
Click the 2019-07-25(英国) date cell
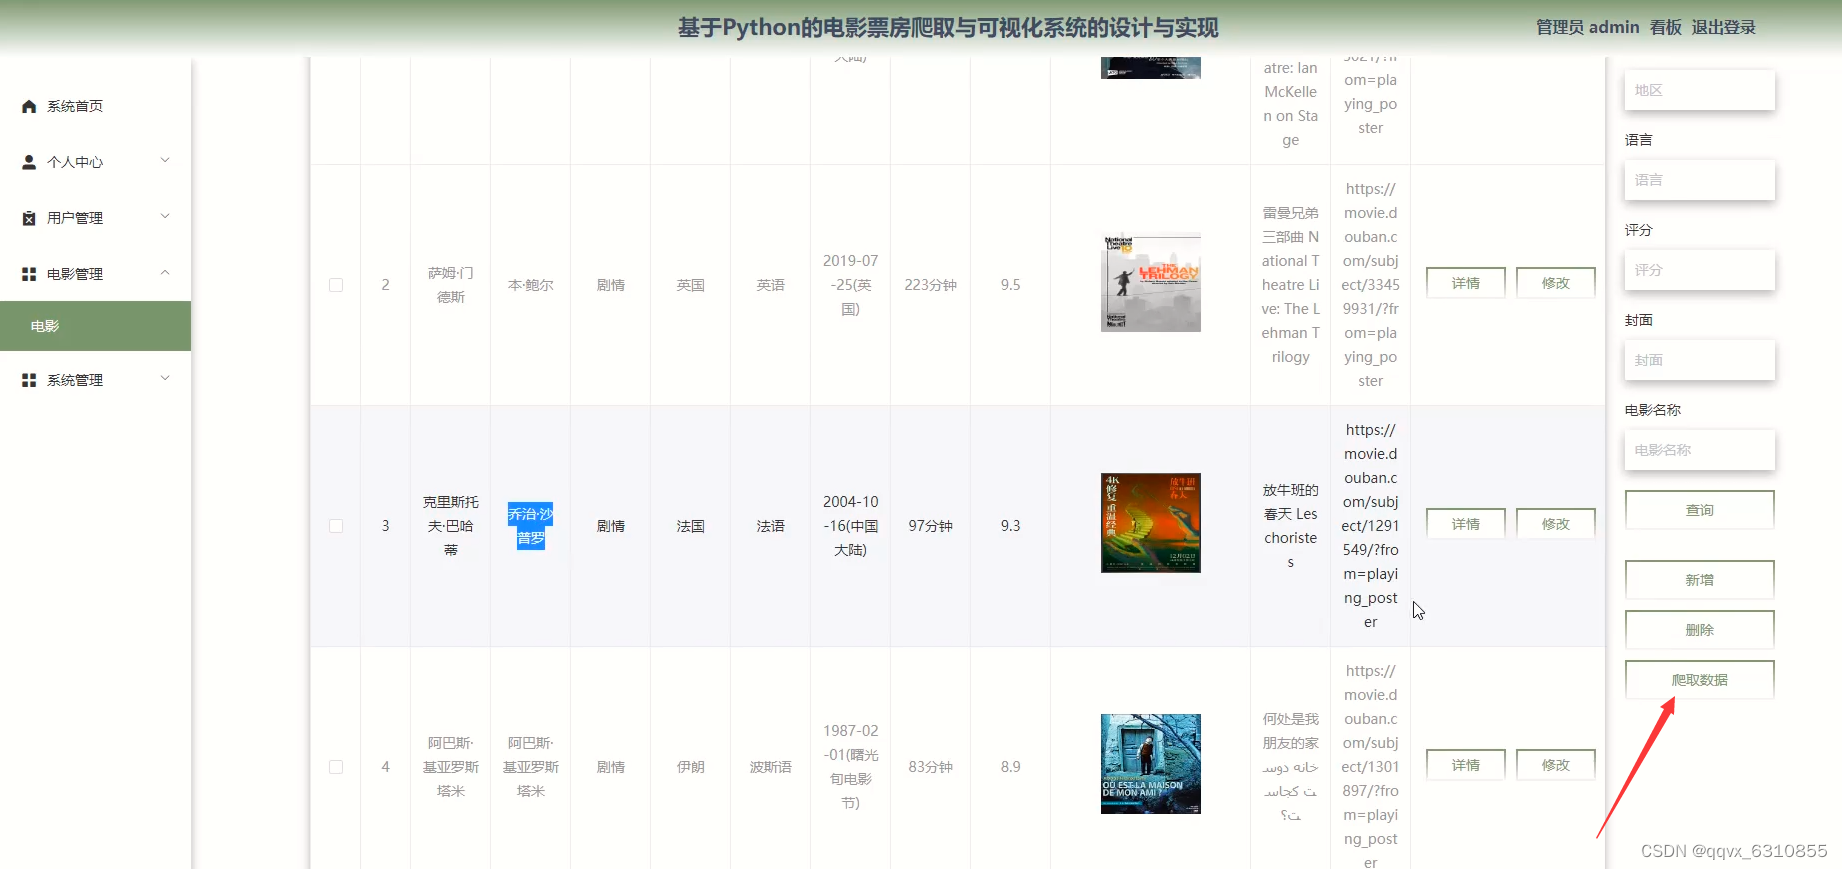tap(851, 285)
